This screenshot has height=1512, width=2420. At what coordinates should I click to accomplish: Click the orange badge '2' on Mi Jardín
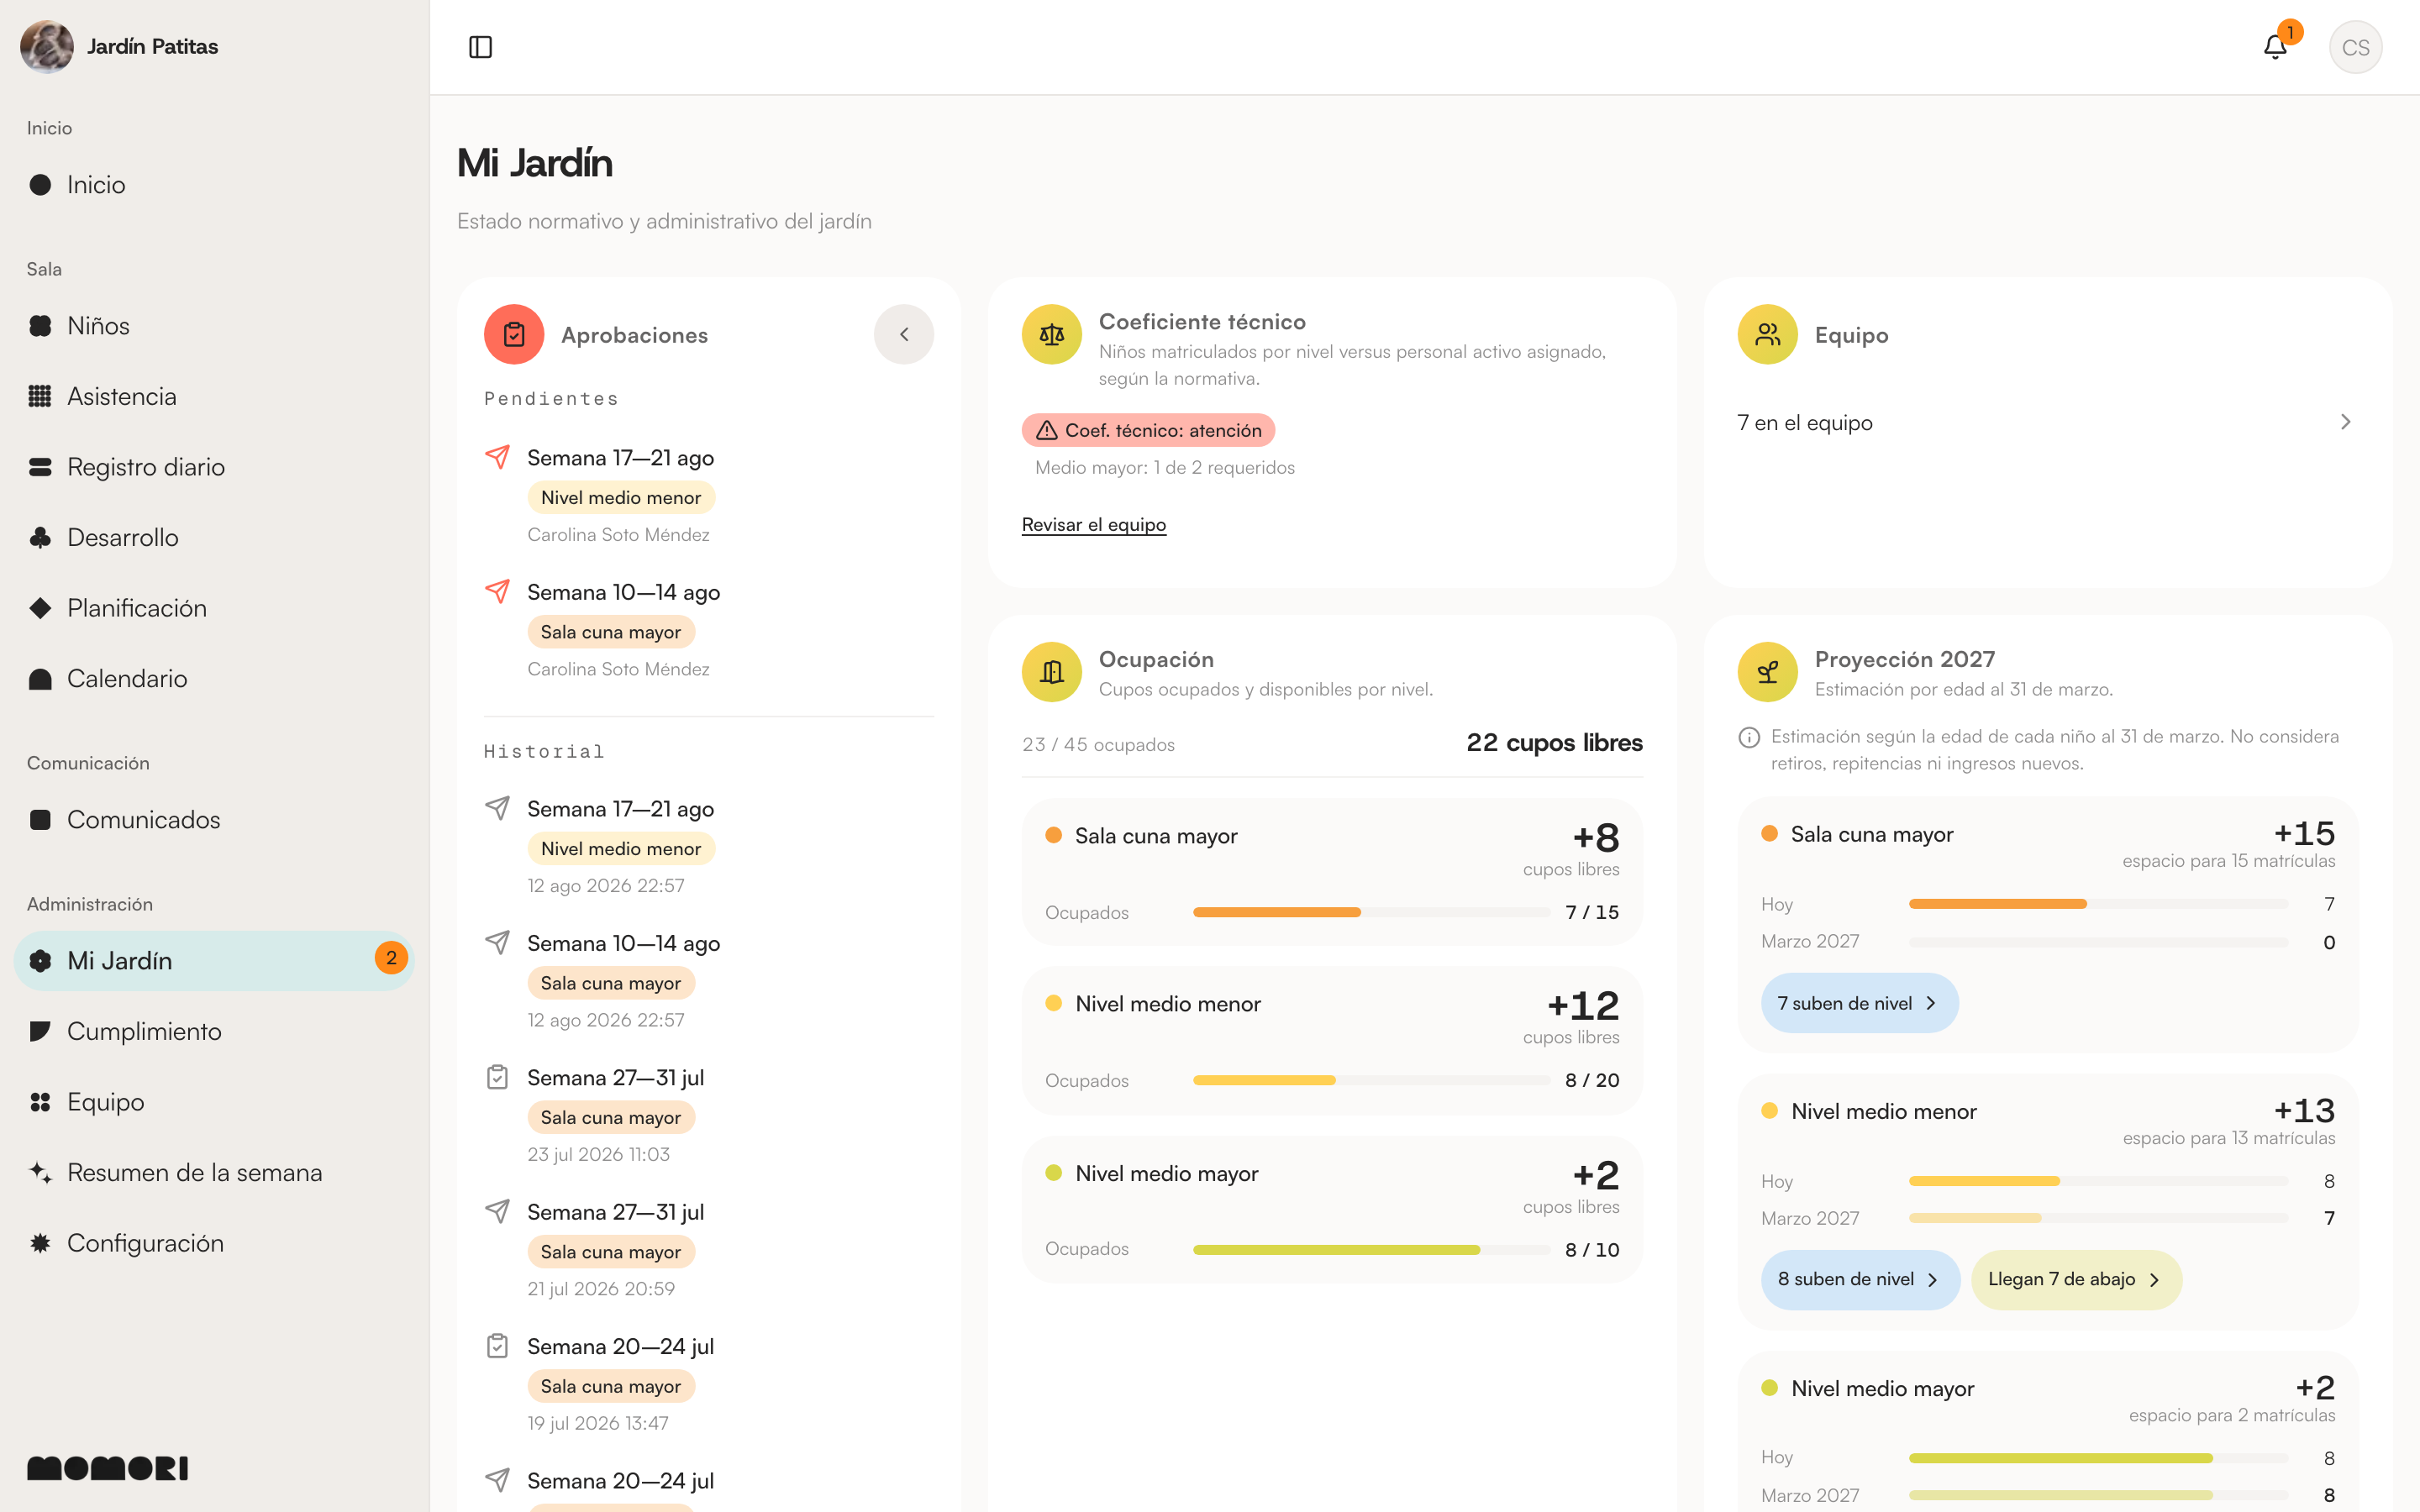pos(391,958)
